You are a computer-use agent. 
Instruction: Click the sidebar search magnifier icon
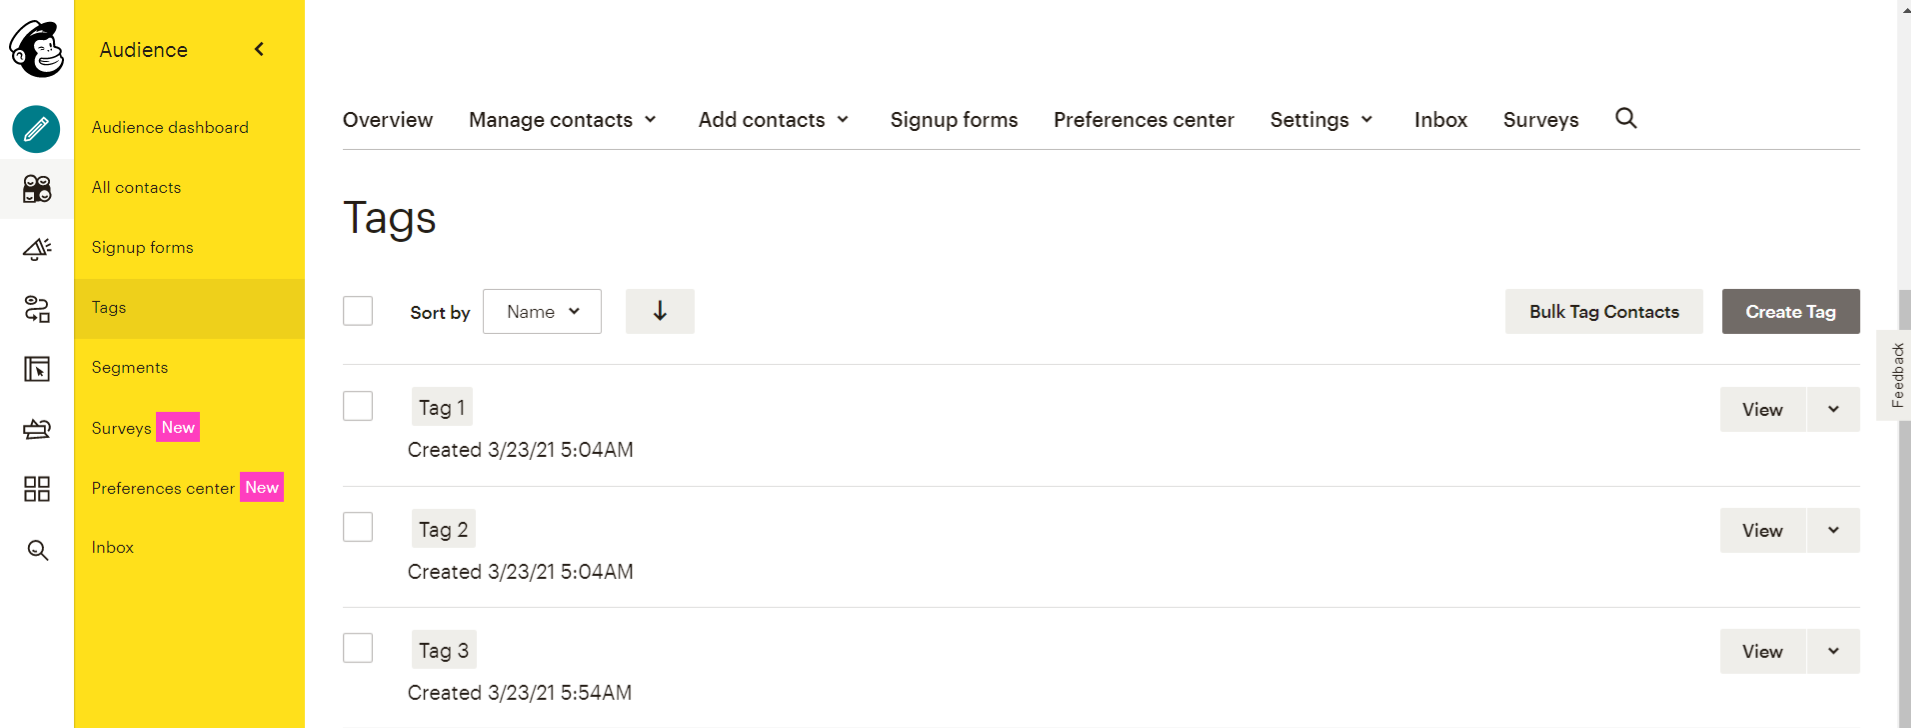click(36, 549)
